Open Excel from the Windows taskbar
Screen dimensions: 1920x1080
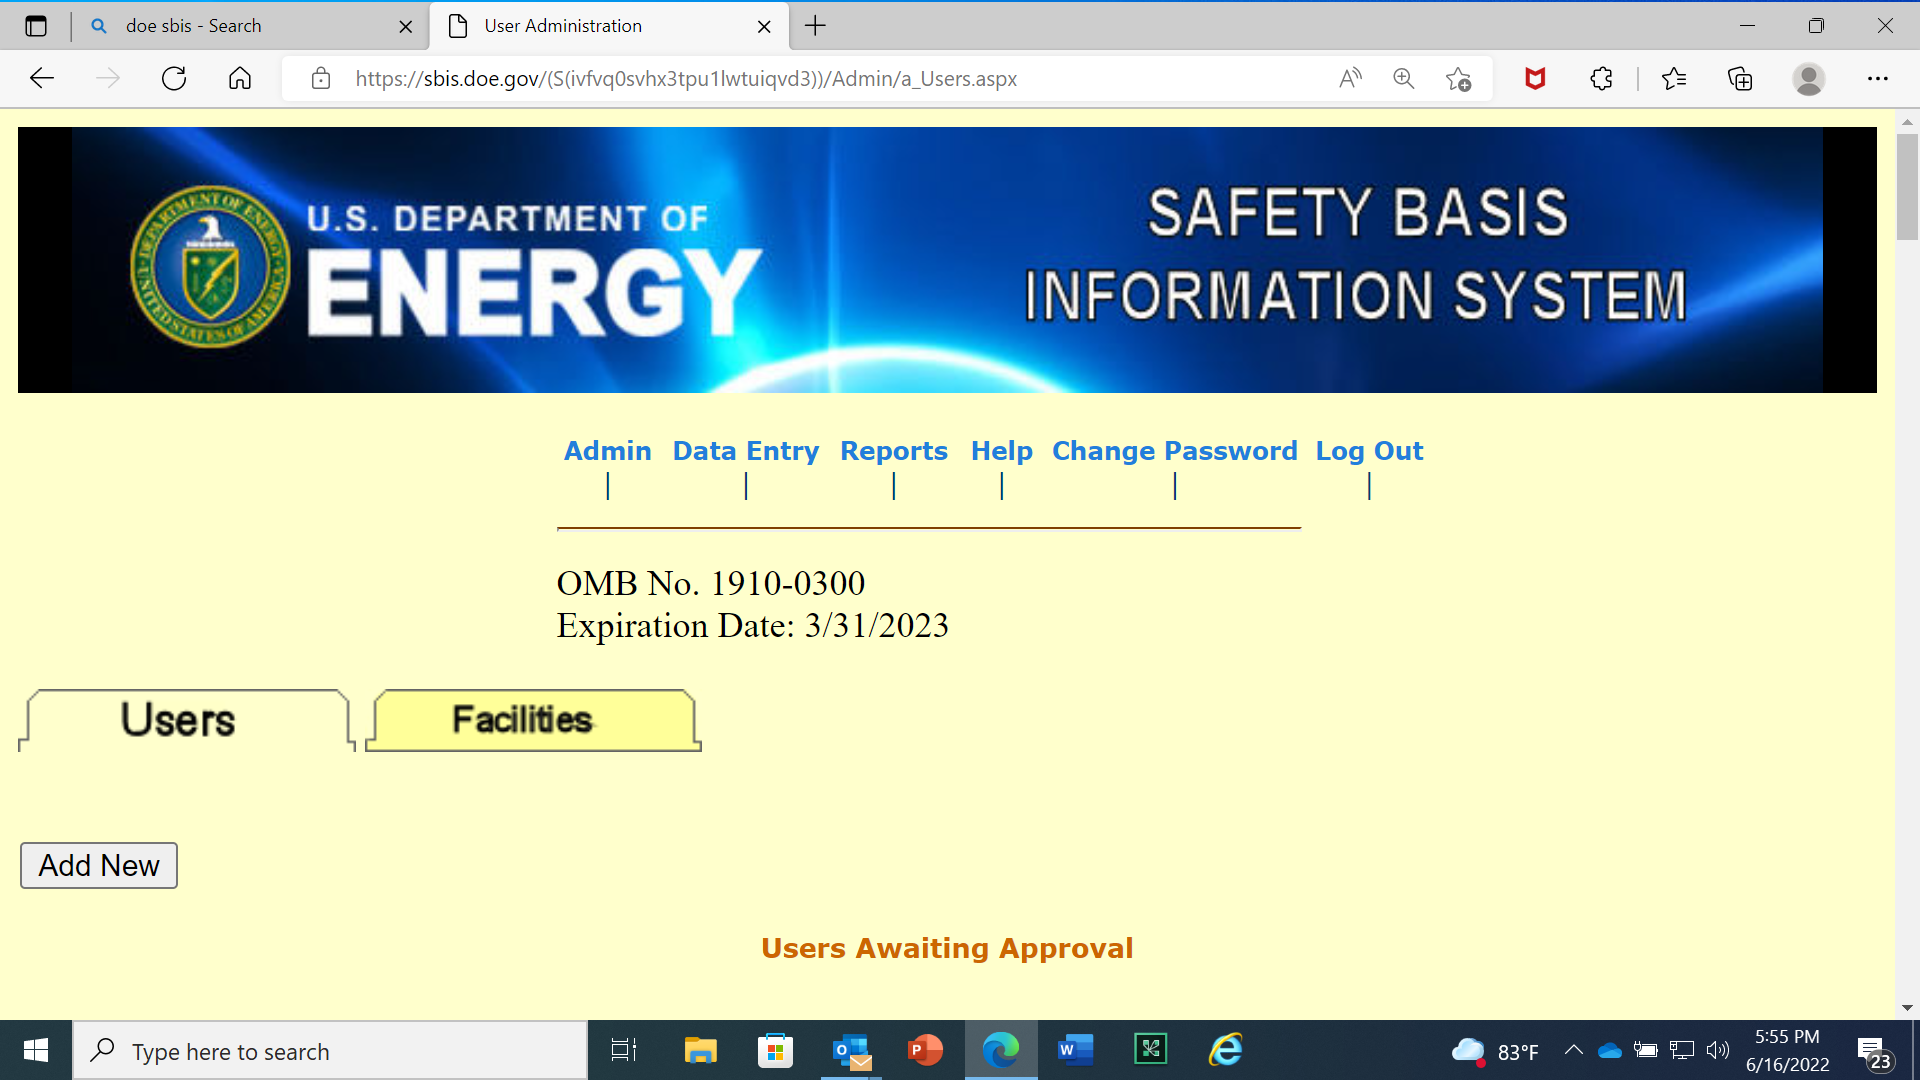point(1150,1050)
